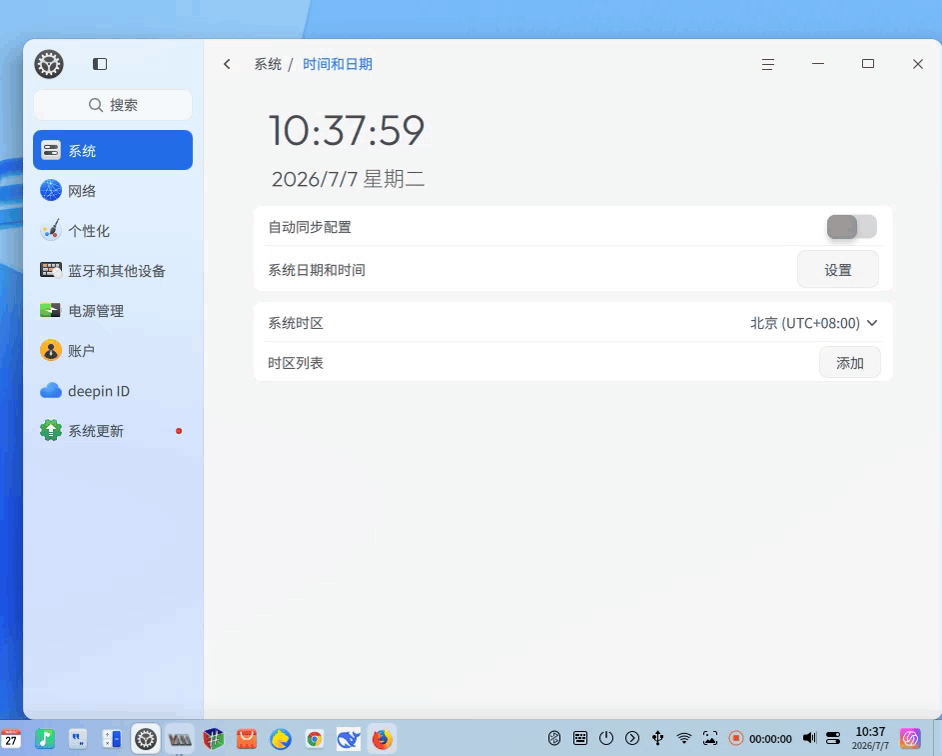
Task: Maximize the Control Center window
Action: (868, 64)
